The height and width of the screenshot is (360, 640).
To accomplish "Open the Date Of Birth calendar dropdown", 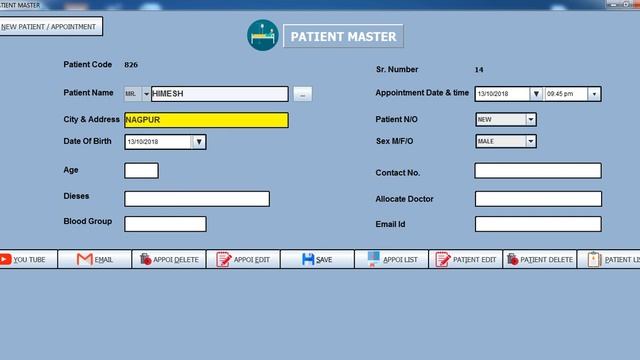I will [x=199, y=142].
